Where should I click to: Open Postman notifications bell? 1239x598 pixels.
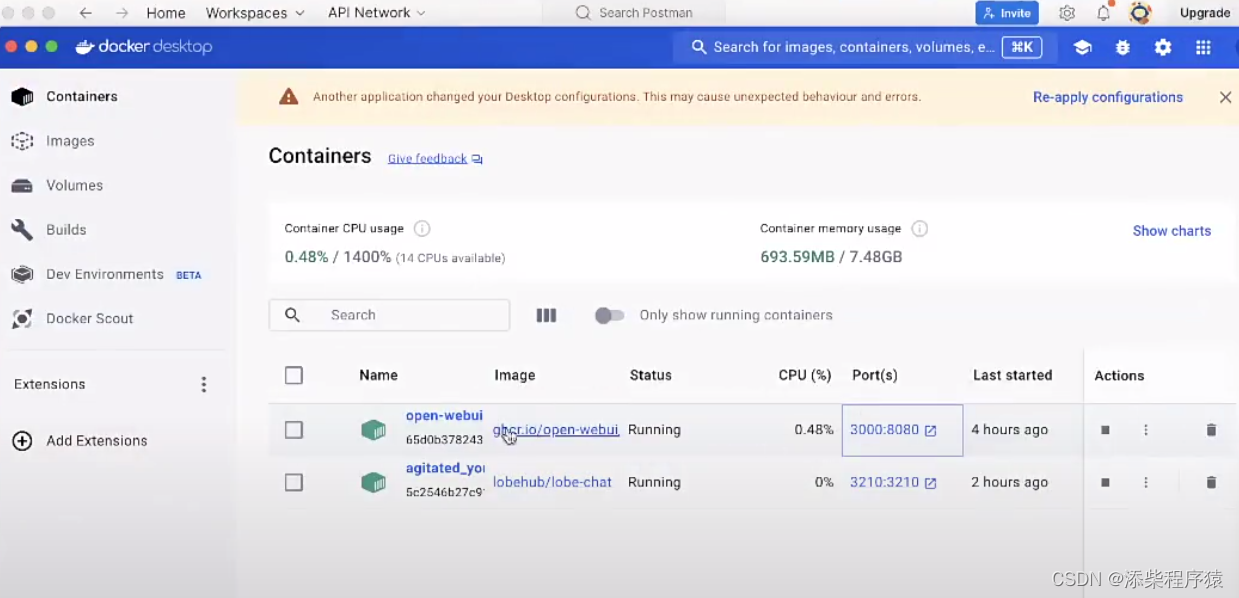point(1104,13)
